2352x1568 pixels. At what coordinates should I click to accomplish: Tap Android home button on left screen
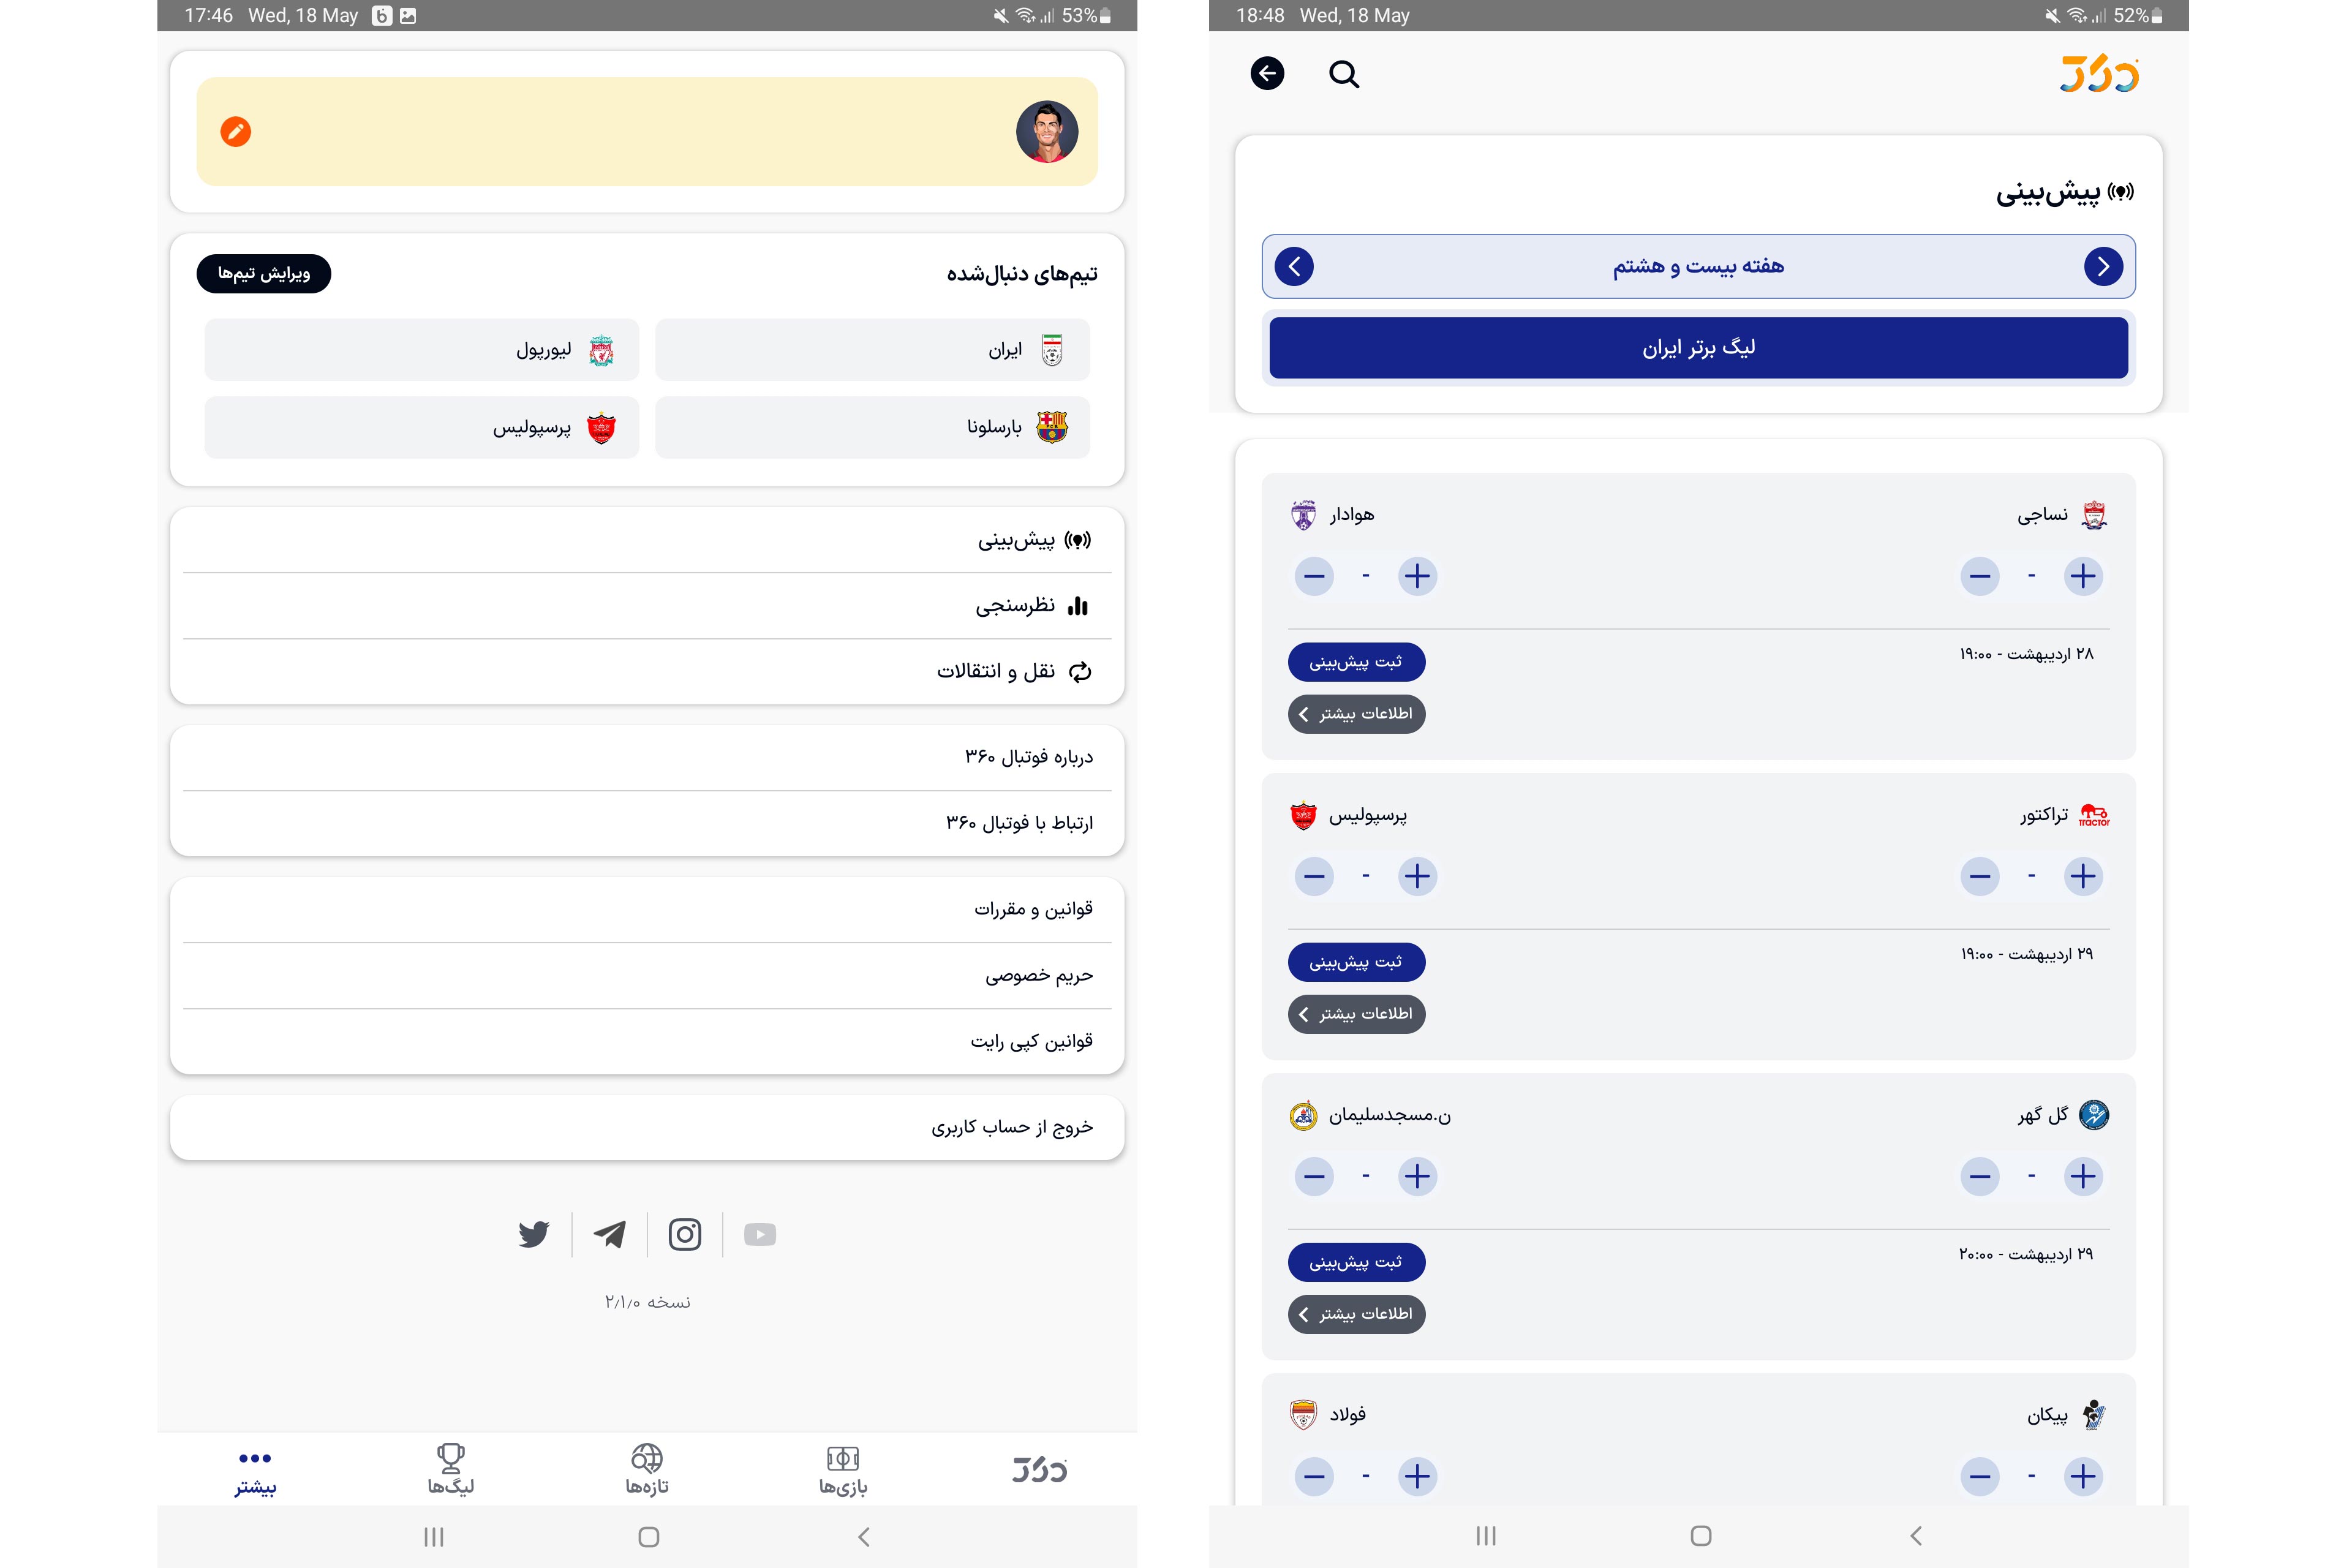(648, 1537)
